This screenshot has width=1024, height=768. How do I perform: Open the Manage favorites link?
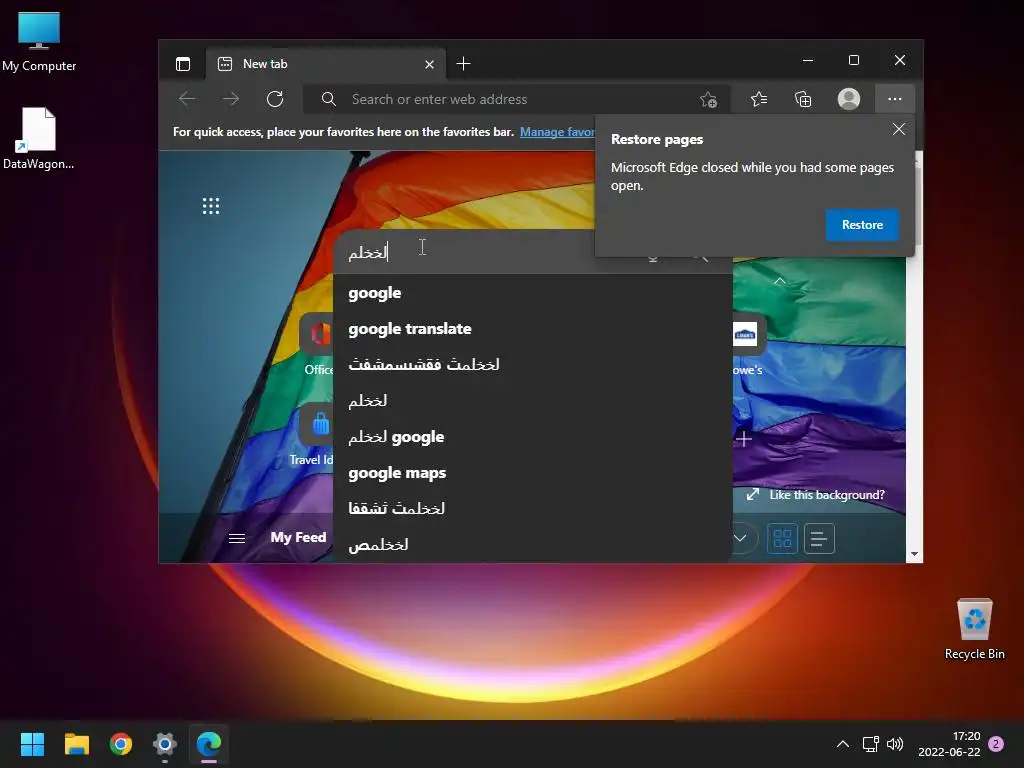pos(557,132)
